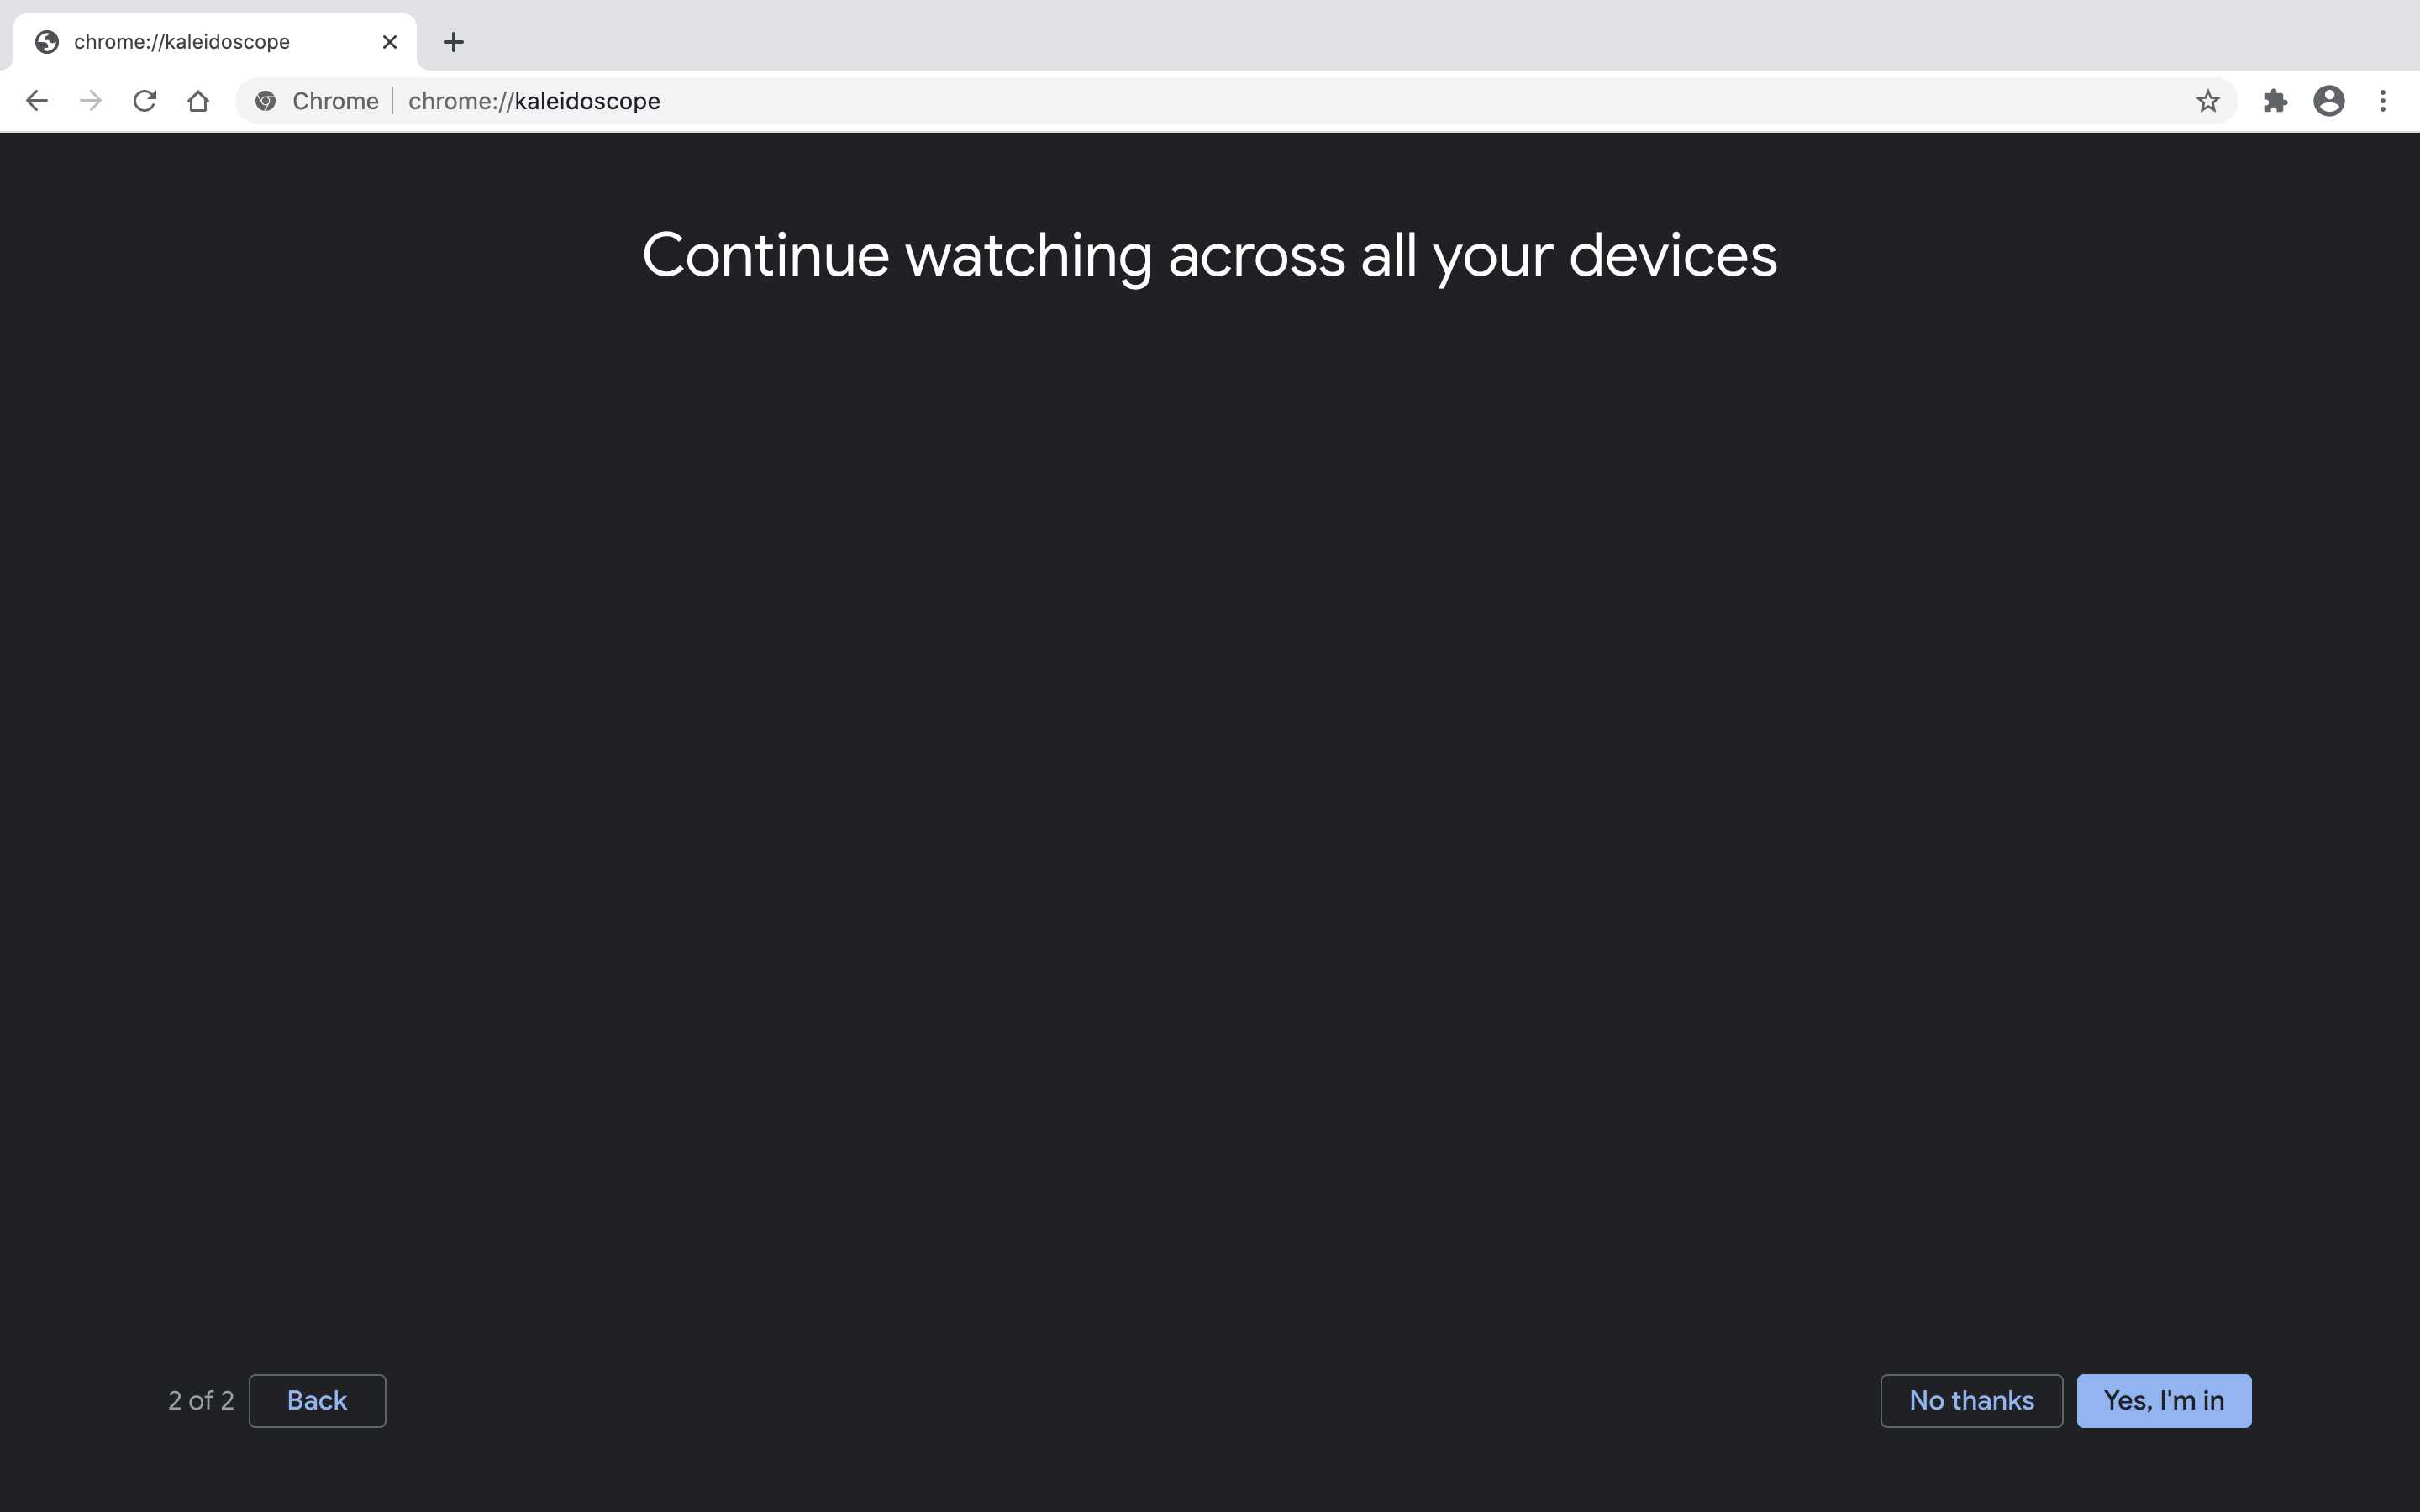This screenshot has width=2420, height=1512.
Task: Open the profile avatar menu
Action: click(x=2329, y=101)
